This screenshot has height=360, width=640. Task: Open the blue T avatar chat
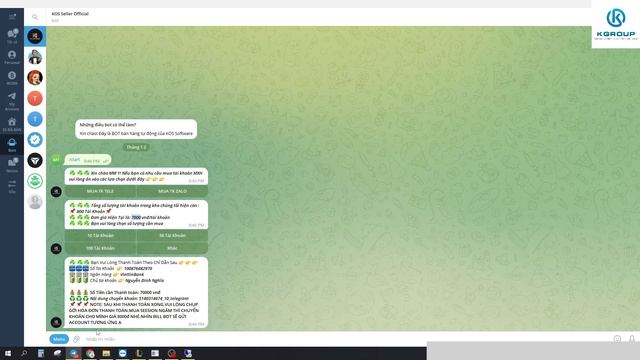35,119
